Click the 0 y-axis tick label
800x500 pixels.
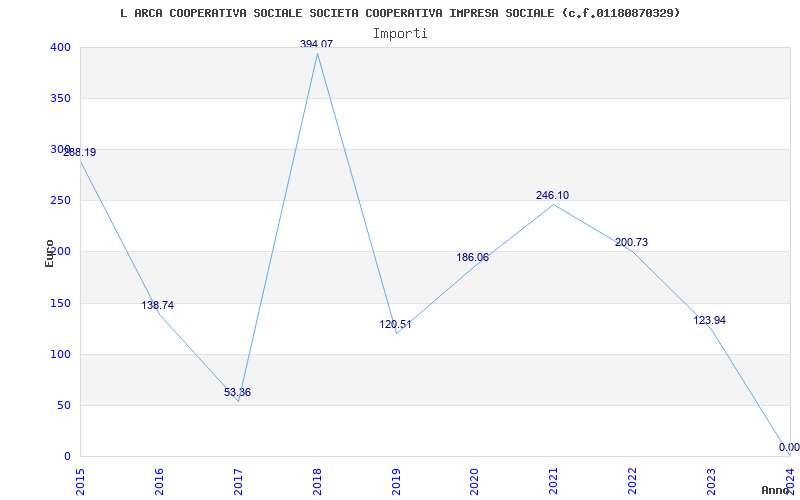point(67,456)
